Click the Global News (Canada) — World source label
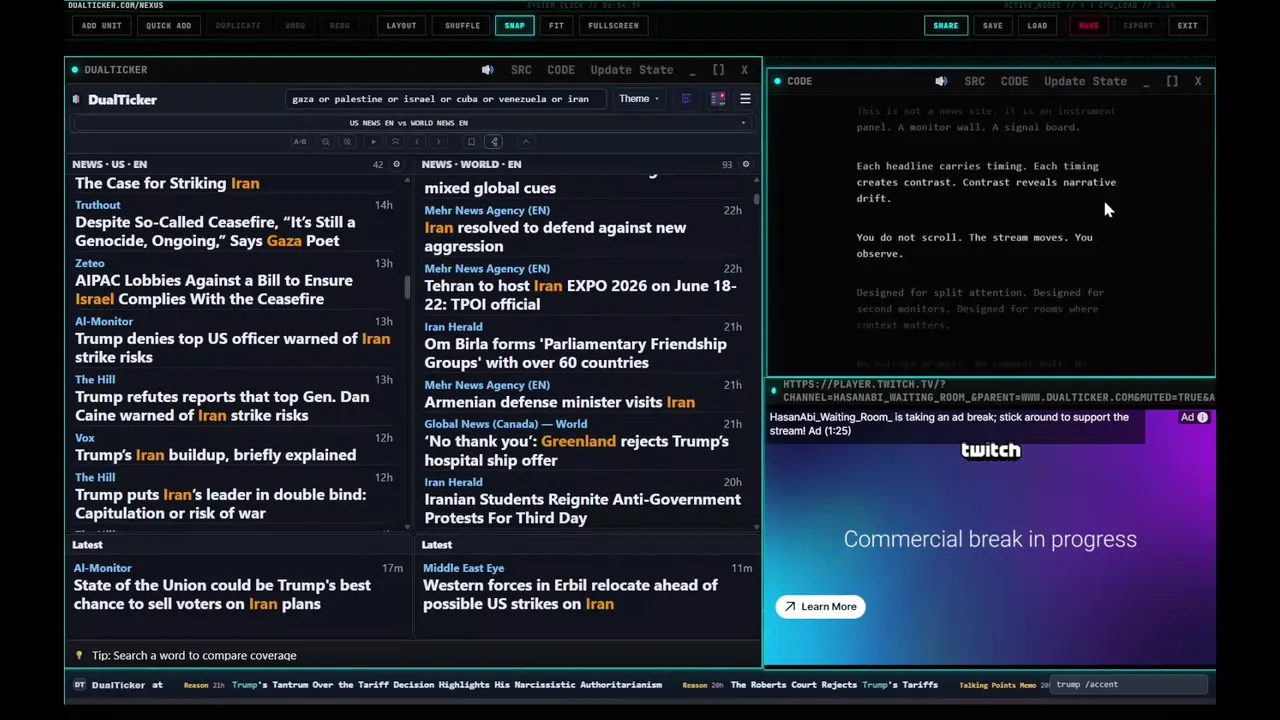The image size is (1280, 720). (x=505, y=424)
